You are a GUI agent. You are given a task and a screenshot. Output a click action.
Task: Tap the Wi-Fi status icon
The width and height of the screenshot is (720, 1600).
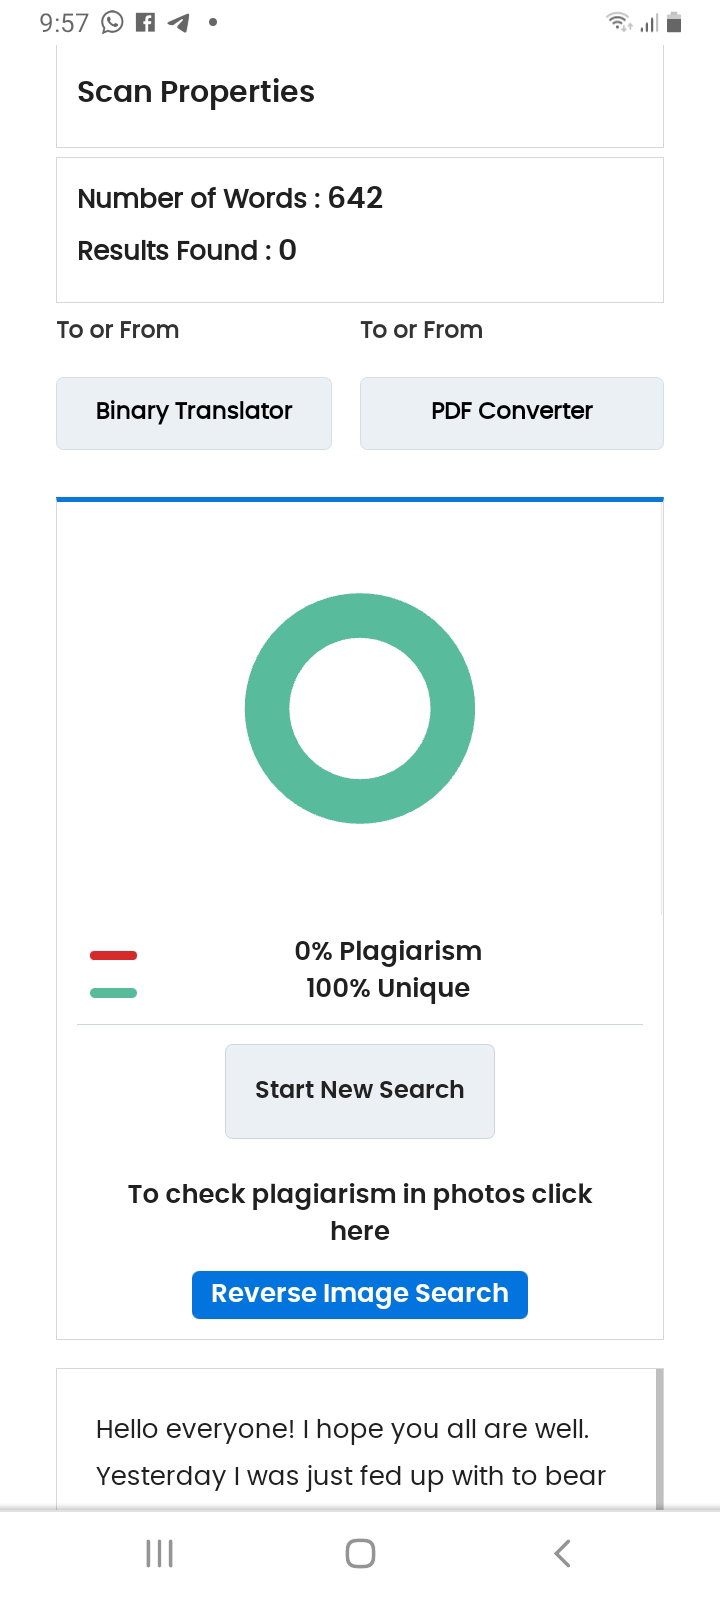click(x=620, y=22)
